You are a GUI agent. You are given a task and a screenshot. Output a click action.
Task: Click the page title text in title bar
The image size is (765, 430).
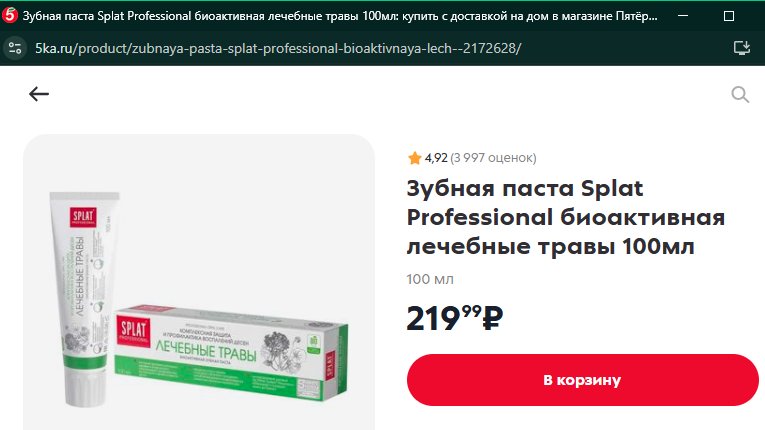pyautogui.click(x=340, y=16)
